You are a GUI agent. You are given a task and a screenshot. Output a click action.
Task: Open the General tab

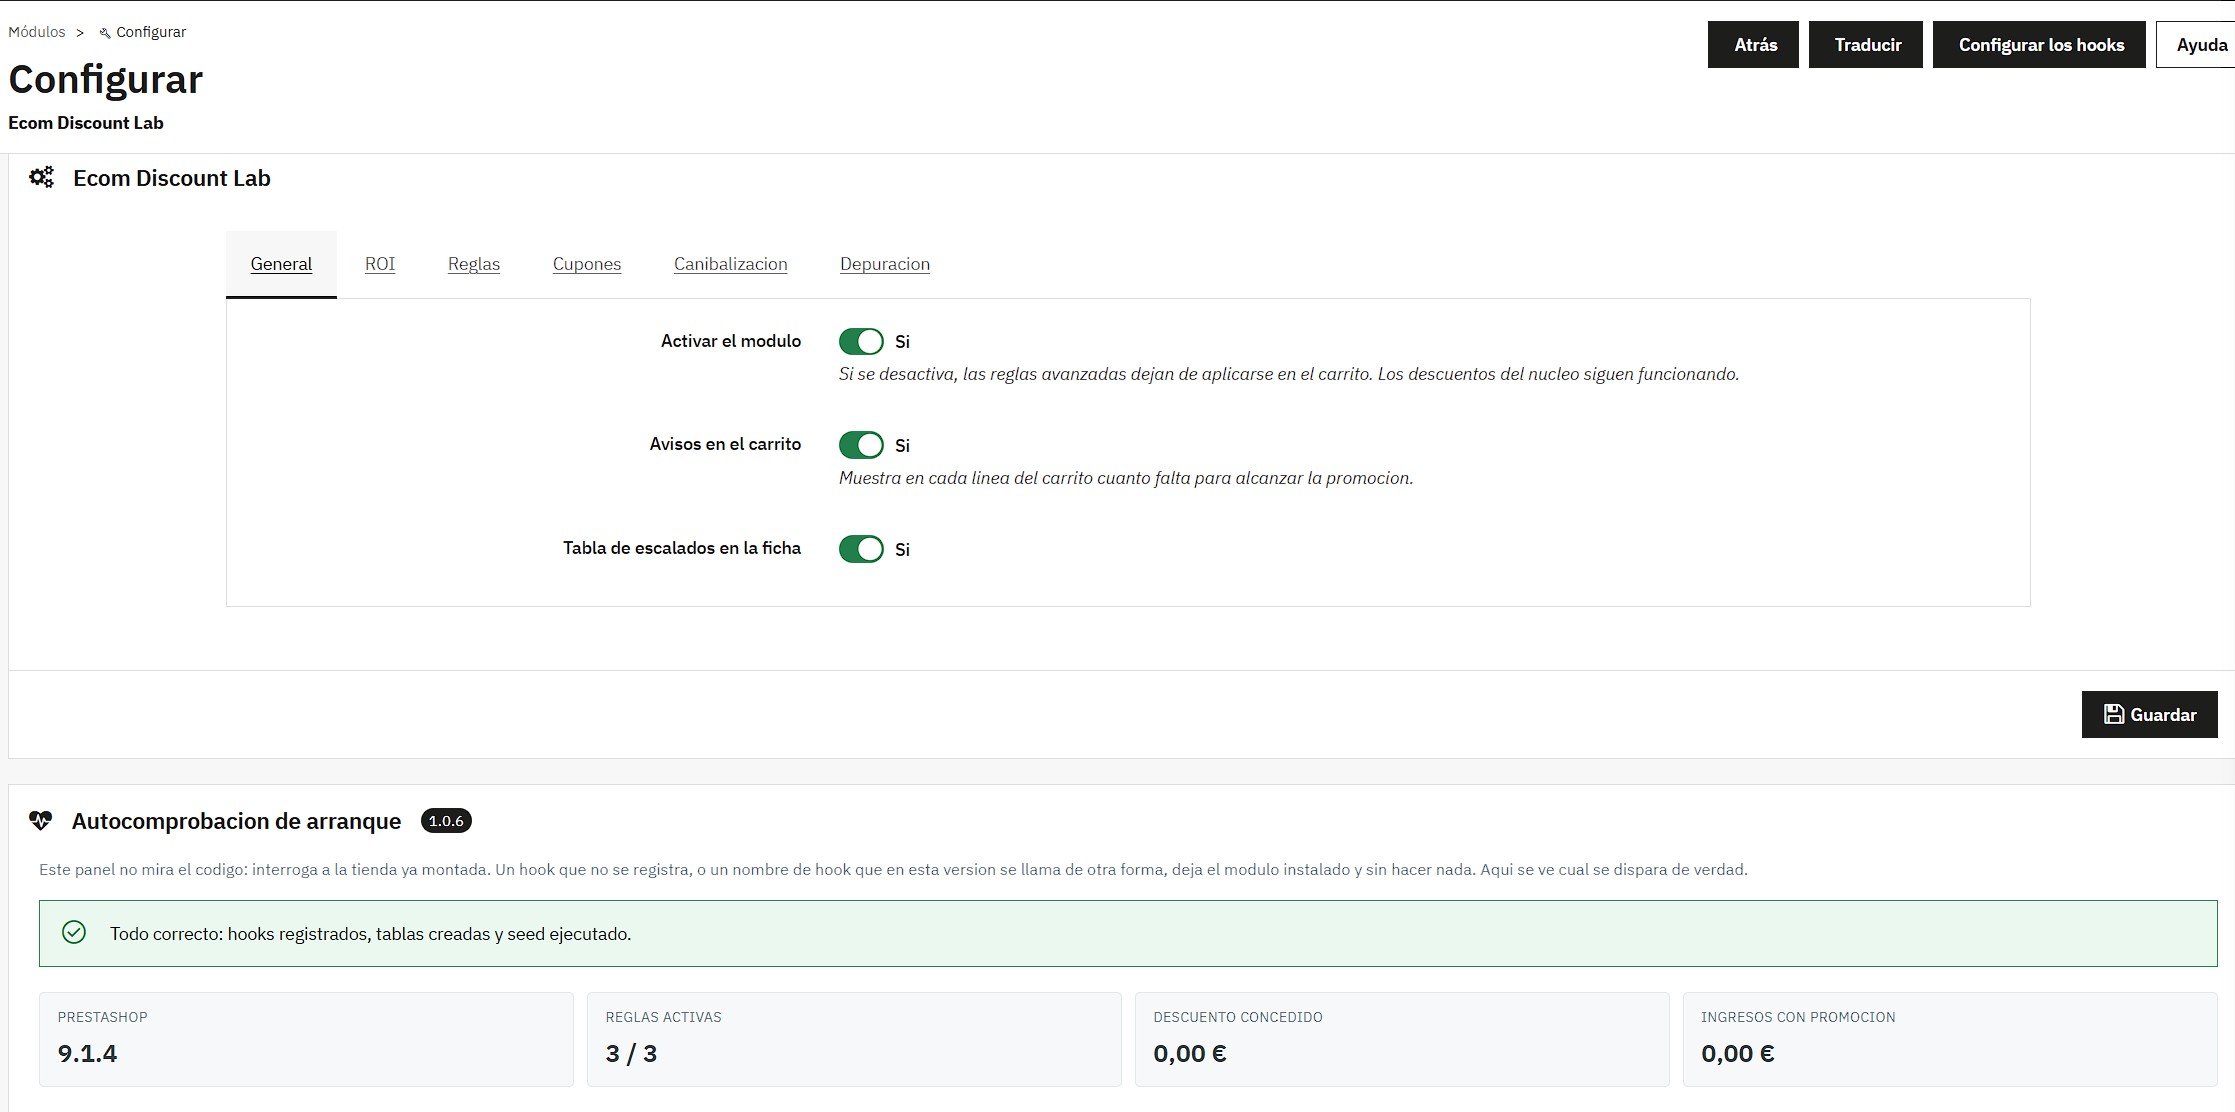tap(281, 264)
